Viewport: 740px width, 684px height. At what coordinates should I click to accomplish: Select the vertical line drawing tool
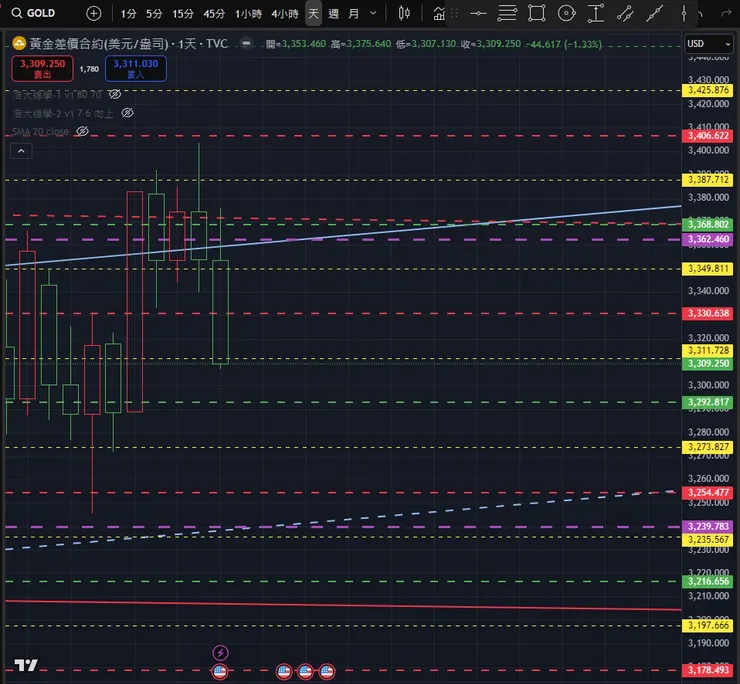pos(683,13)
